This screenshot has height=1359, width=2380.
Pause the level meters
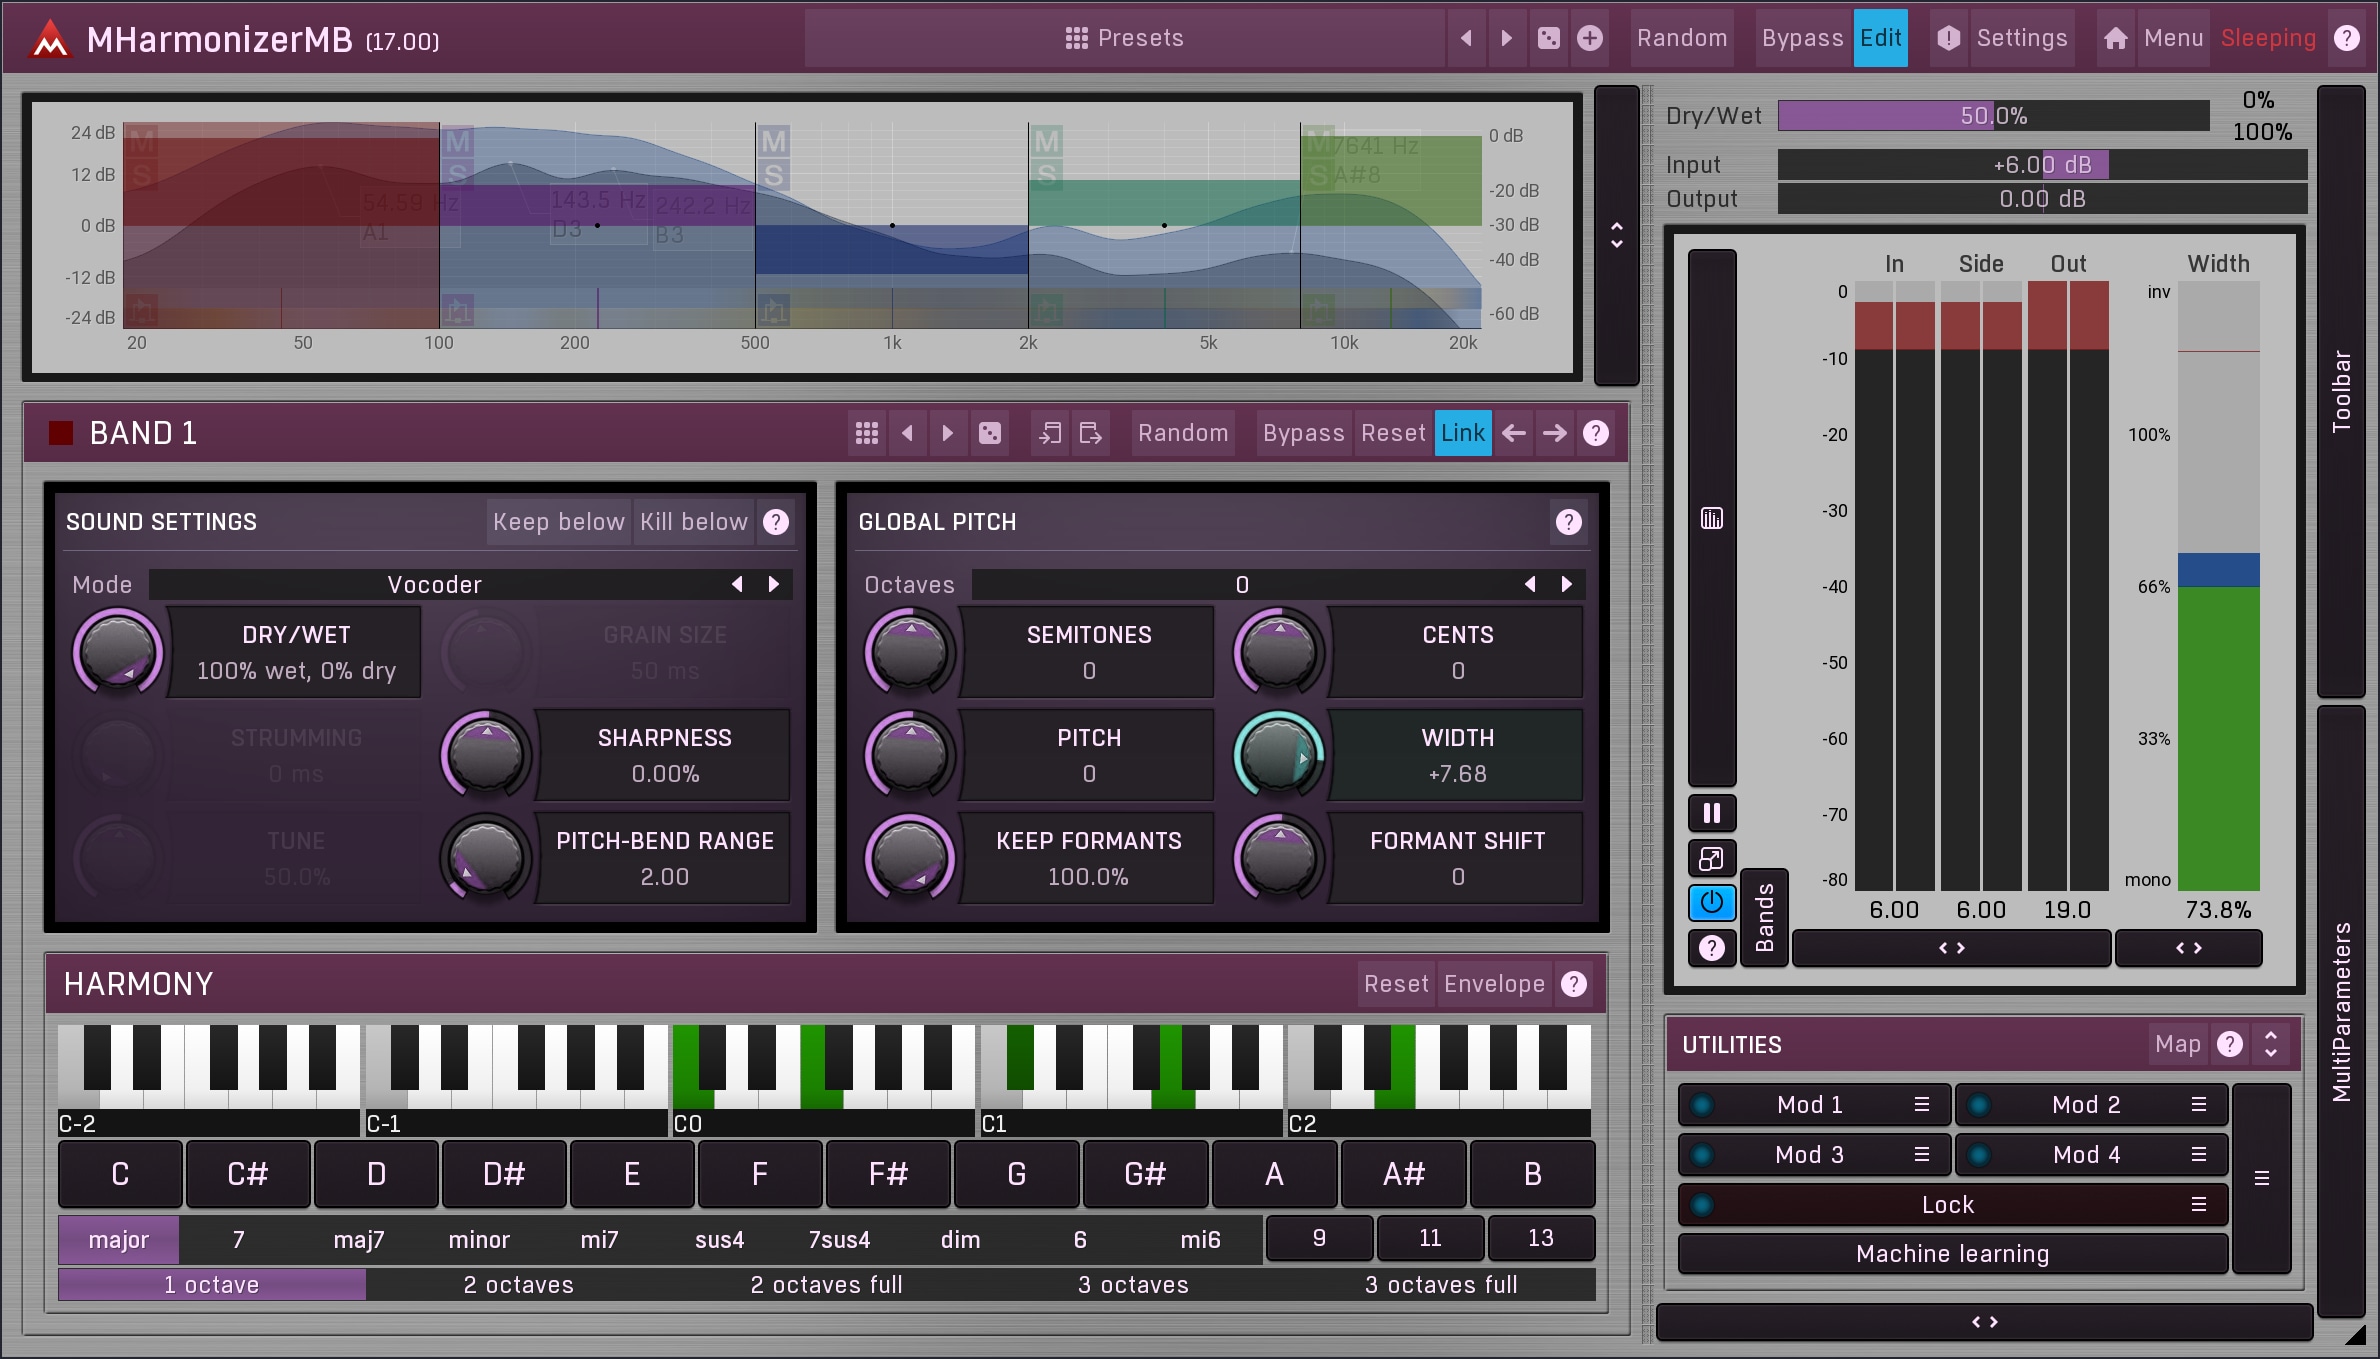tap(1711, 813)
